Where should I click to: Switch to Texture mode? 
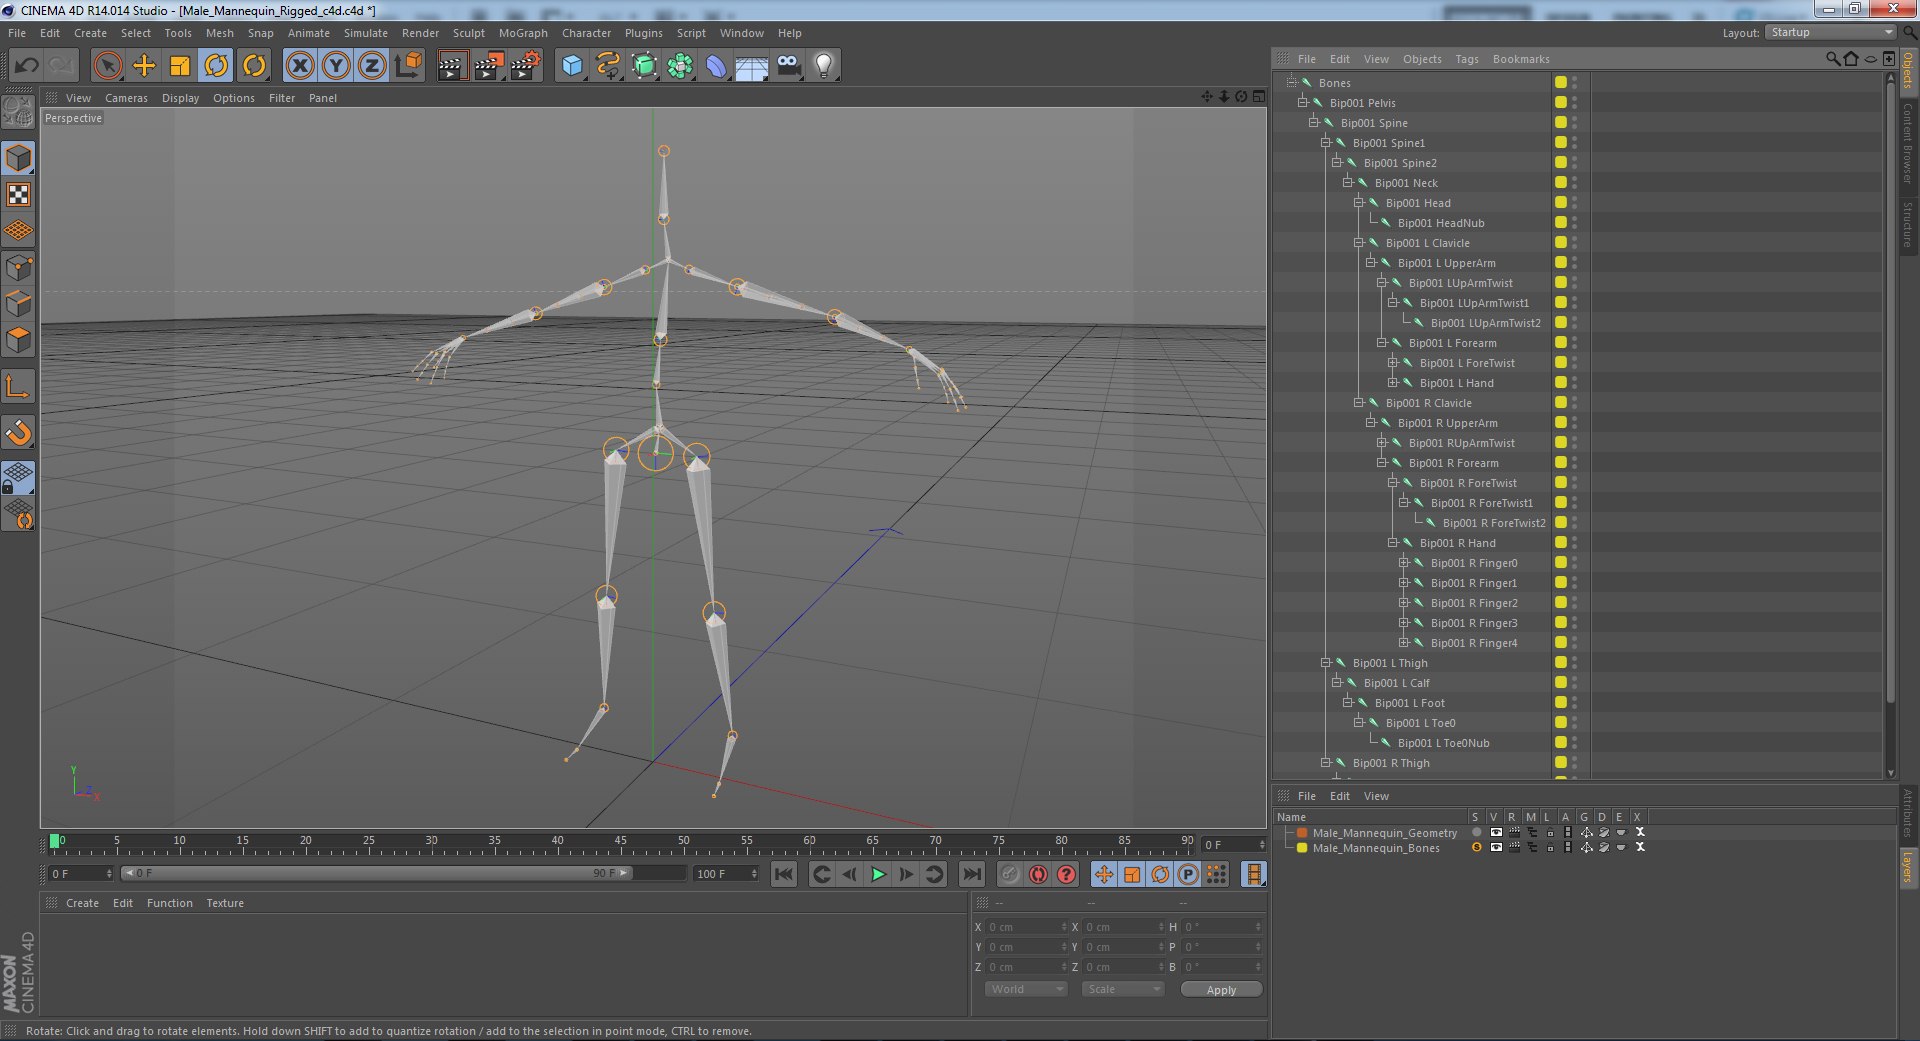[x=18, y=194]
